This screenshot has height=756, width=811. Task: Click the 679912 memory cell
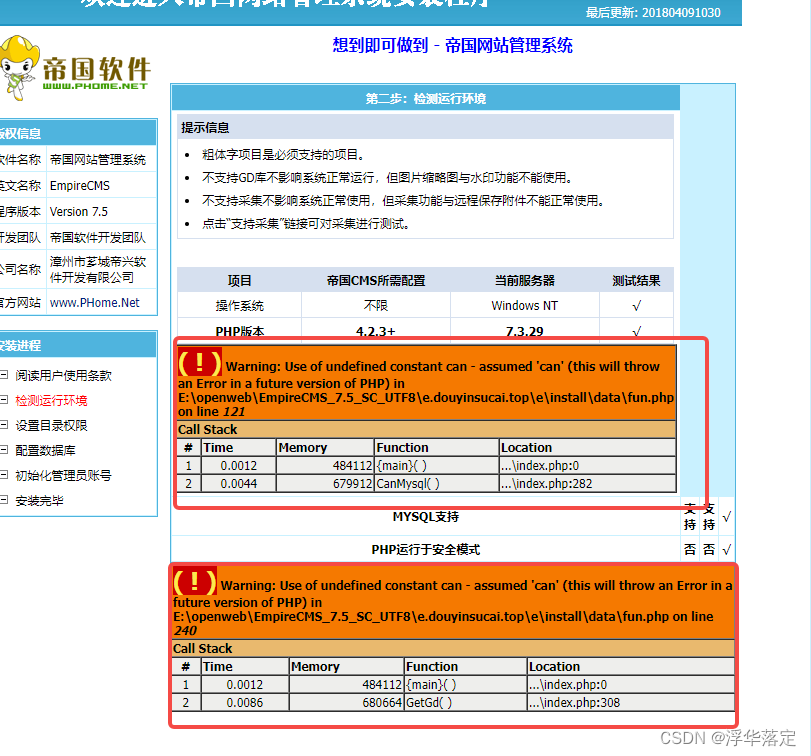325,483
